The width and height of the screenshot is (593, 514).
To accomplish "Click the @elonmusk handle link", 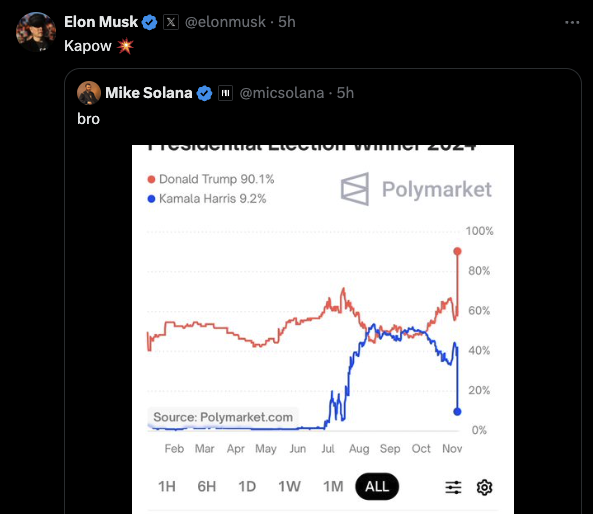I will tap(225, 22).
